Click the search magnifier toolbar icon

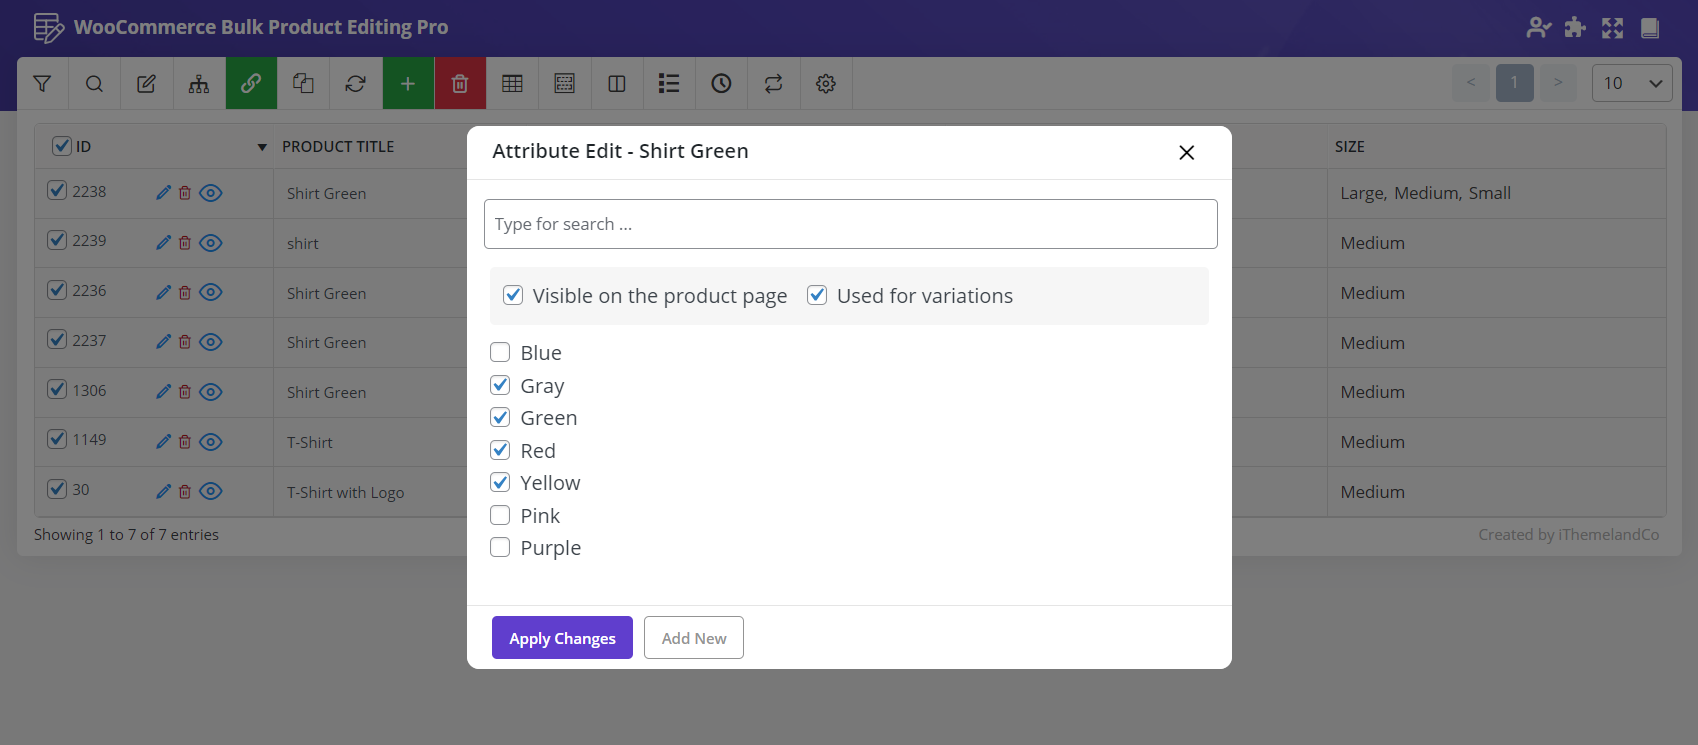point(94,84)
